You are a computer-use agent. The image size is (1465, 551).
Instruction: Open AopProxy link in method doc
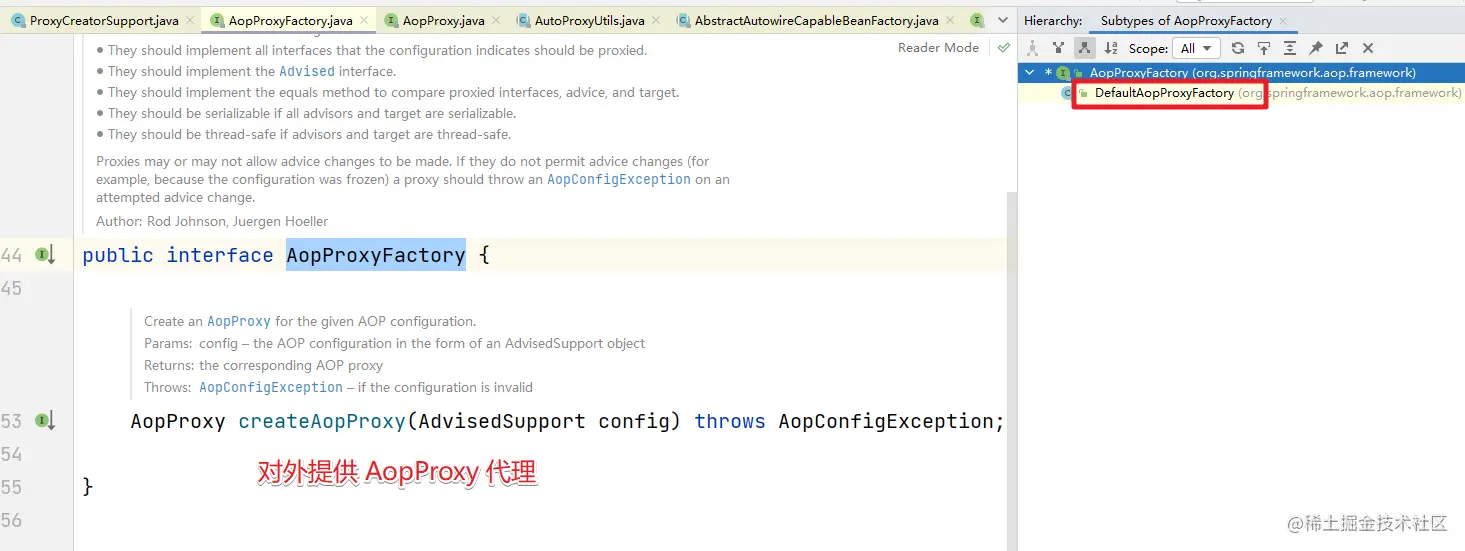tap(239, 321)
